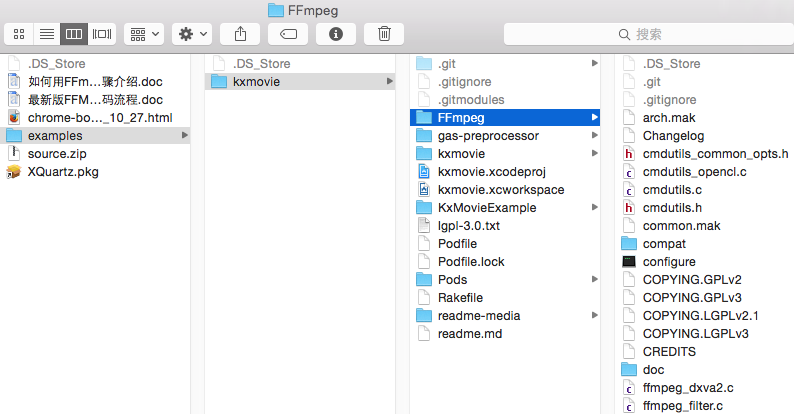Select the Changelog file
This screenshot has width=794, height=414.
706,136
